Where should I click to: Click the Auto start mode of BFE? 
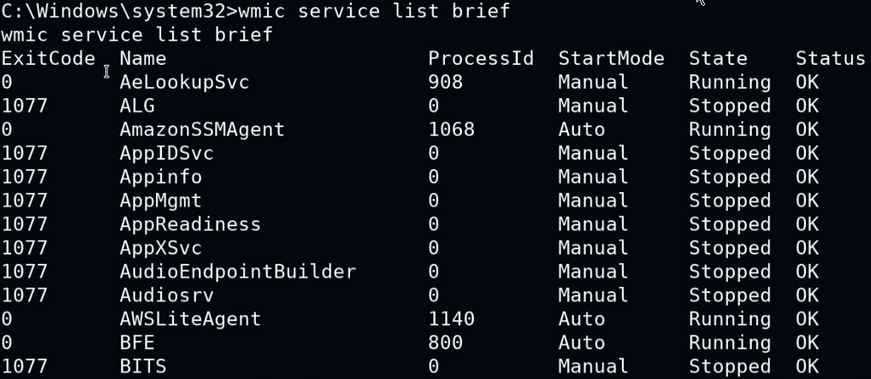(x=582, y=342)
